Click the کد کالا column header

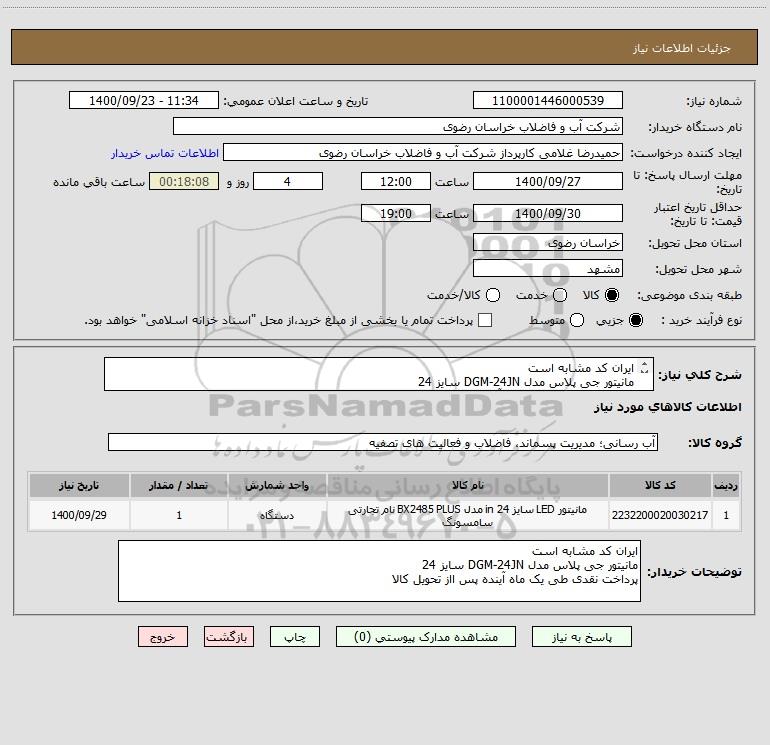[x=660, y=486]
